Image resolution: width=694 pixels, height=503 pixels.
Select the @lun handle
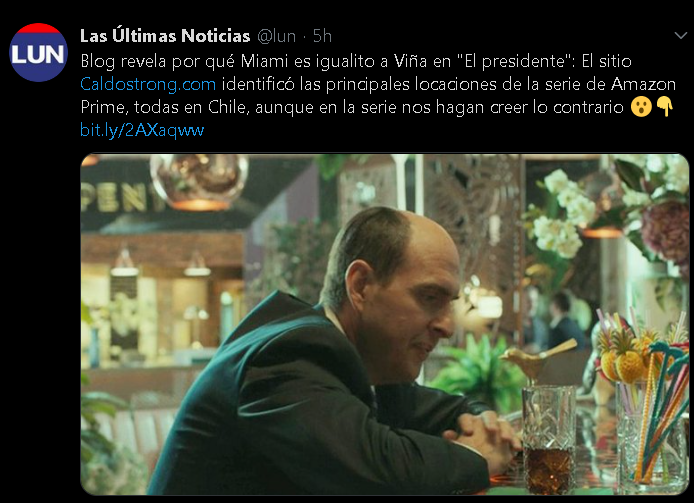pos(277,36)
